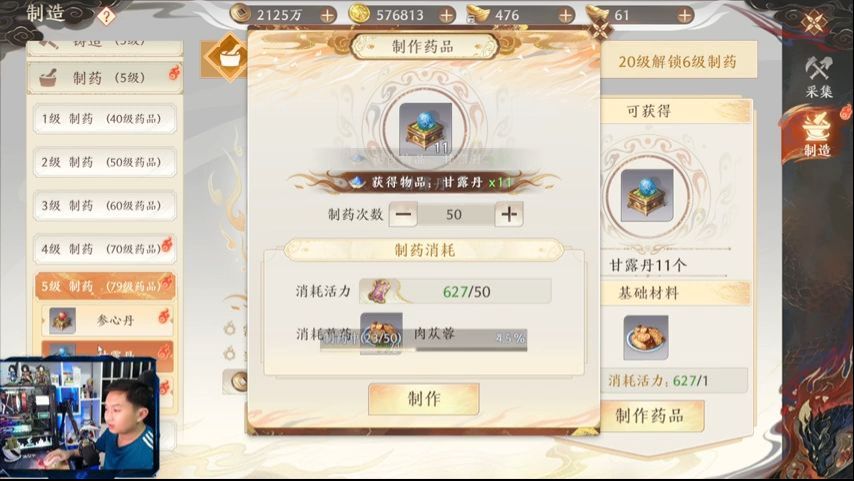This screenshot has height=481, width=854.
Task: Open the 制药 (5级) skill tab
Action: tap(105, 77)
